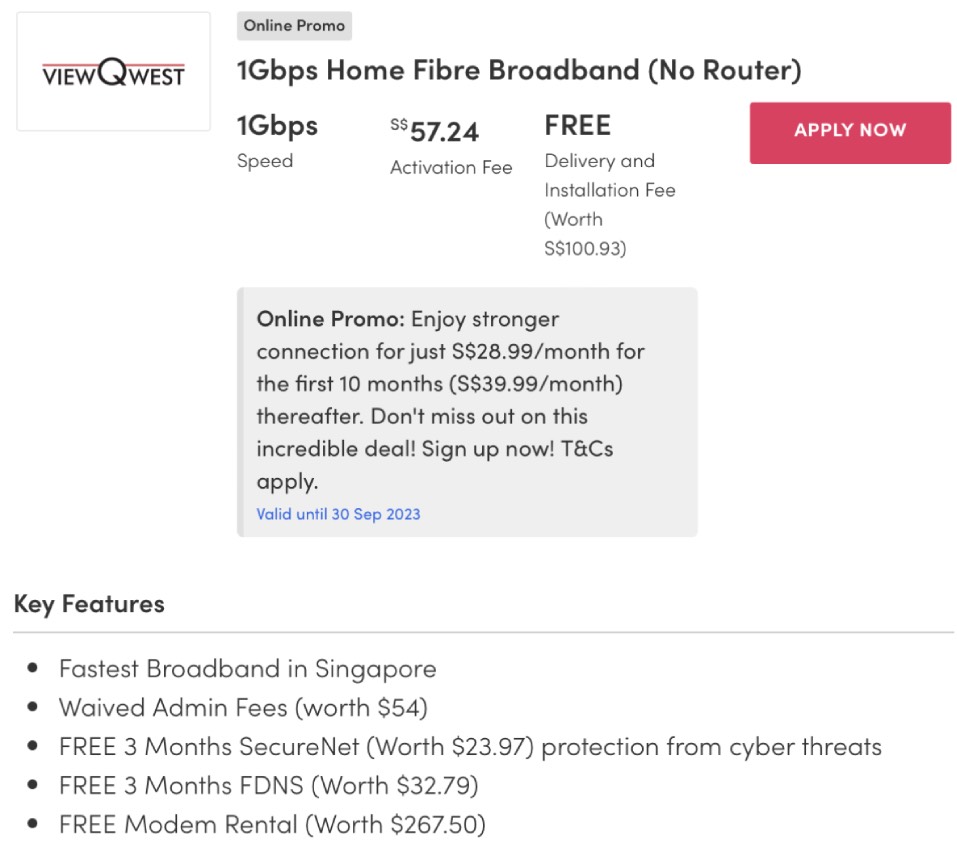Click the 'Activation Fee' label
Screen dimensions: 957x850
(x=451, y=167)
